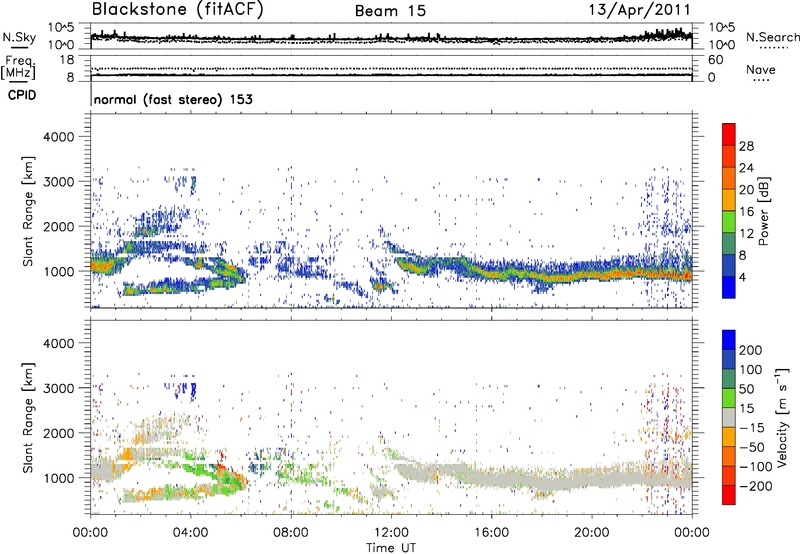Click the "Freq. [MHz]" label
800x554 pixels.
point(18,68)
